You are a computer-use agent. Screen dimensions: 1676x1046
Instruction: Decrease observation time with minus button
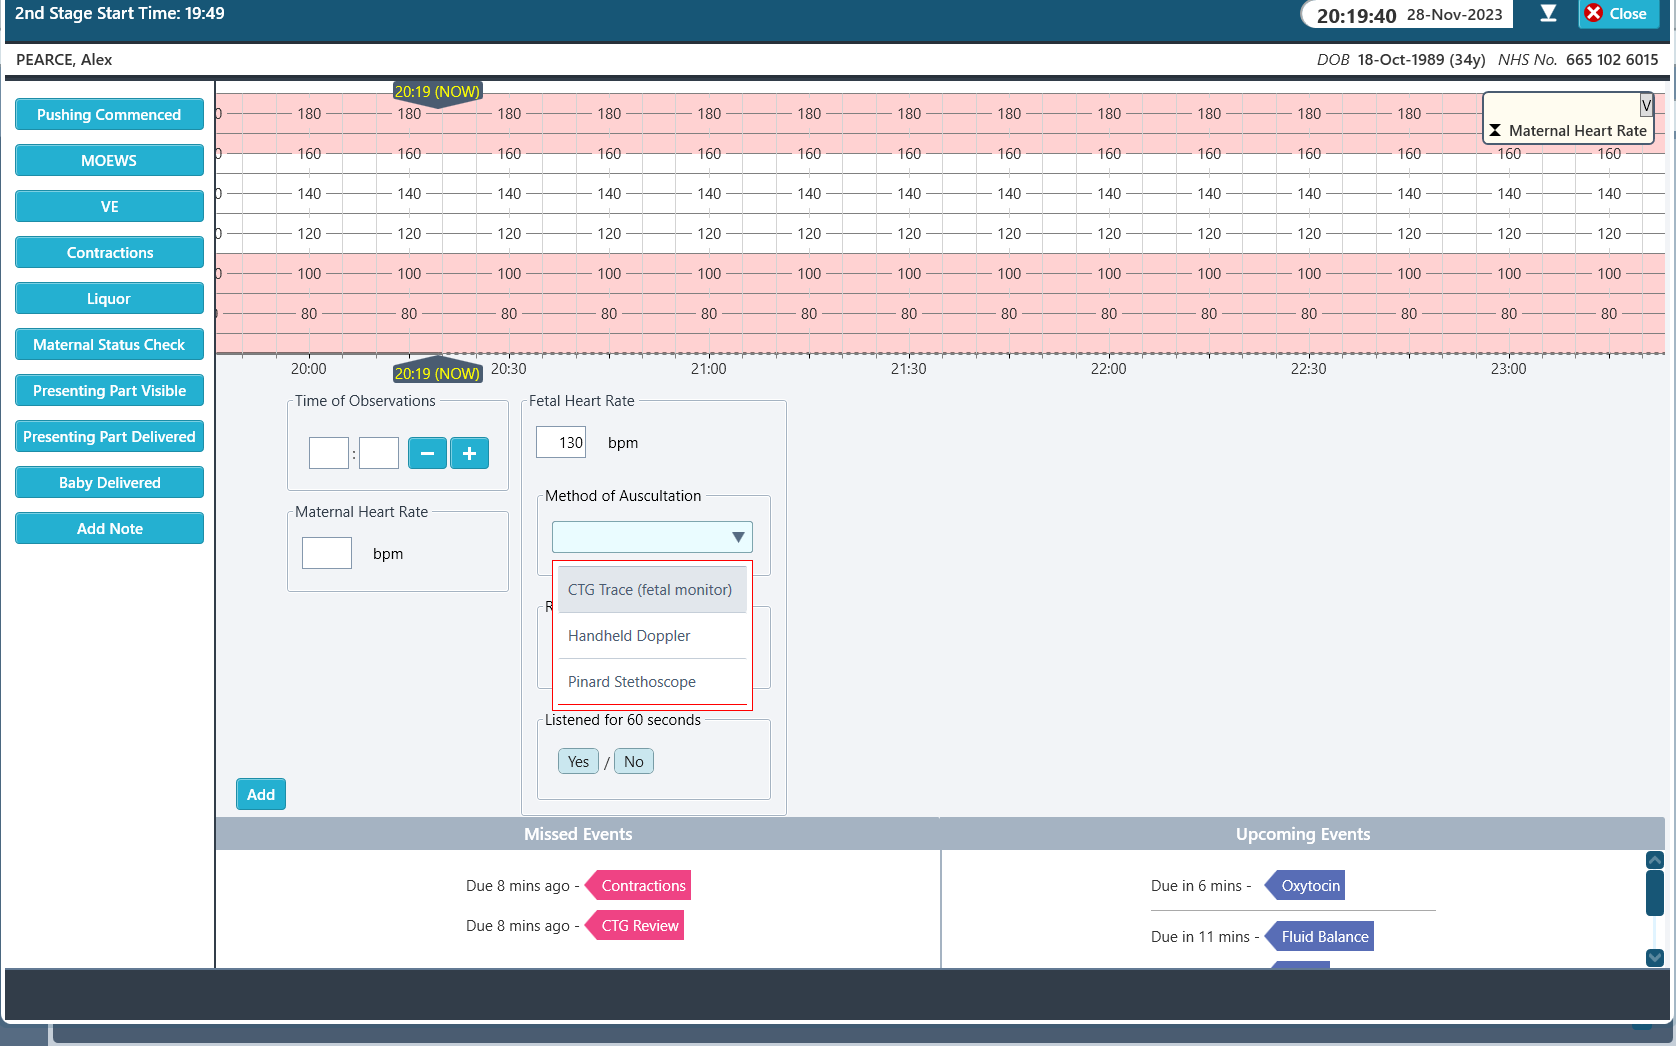point(427,453)
